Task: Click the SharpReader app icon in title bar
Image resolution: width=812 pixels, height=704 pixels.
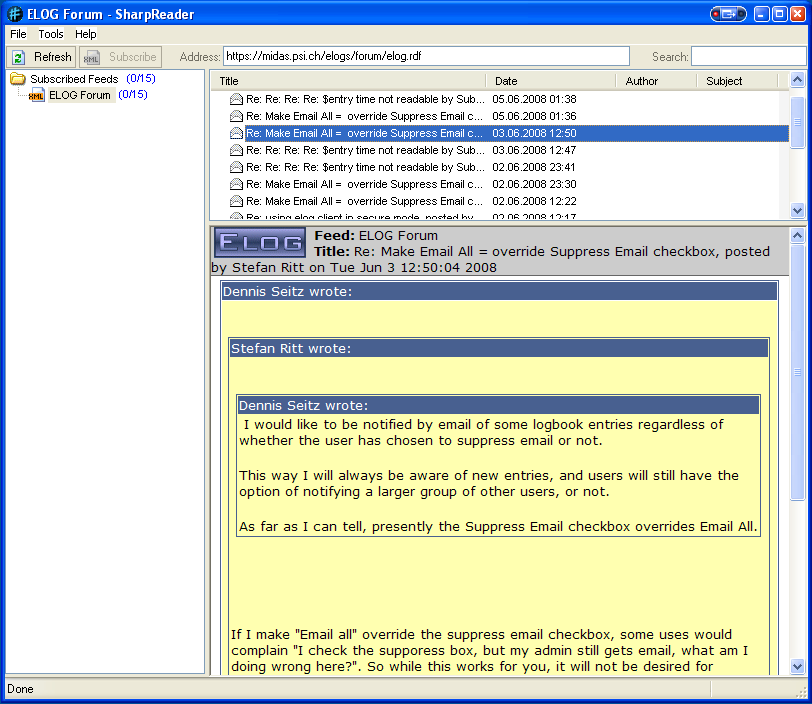Action: click(16, 15)
